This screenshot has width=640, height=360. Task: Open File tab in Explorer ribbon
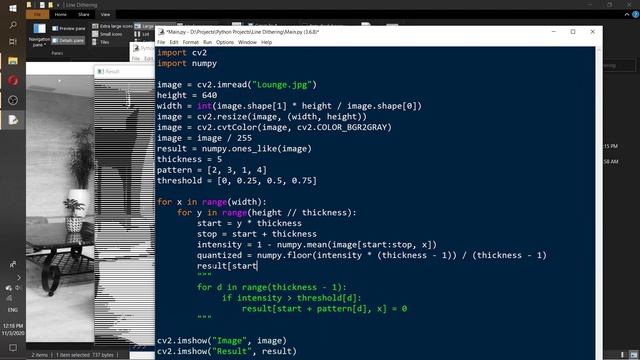[x=37, y=14]
